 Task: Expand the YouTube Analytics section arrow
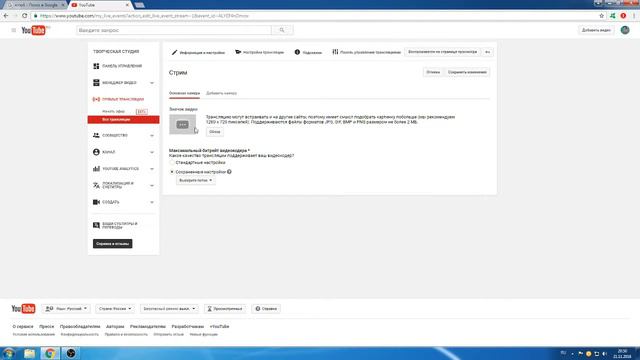[152, 169]
